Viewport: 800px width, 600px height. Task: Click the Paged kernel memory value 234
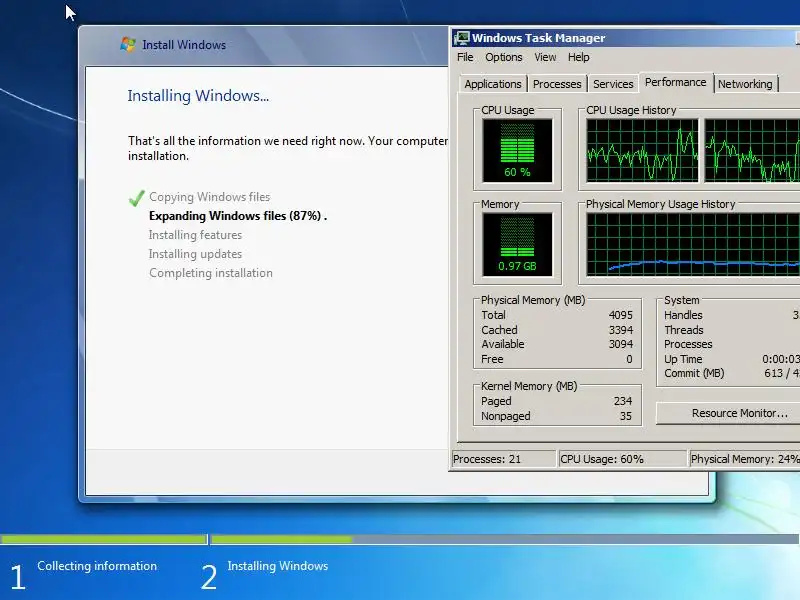(x=623, y=401)
